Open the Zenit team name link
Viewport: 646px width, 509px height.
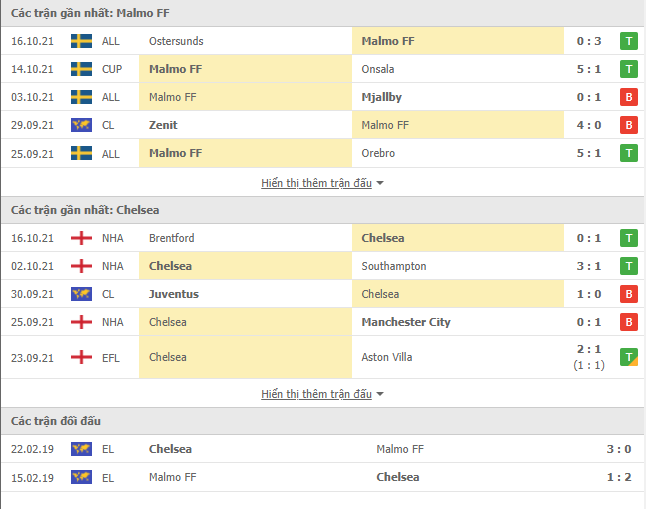pyautogui.click(x=163, y=125)
